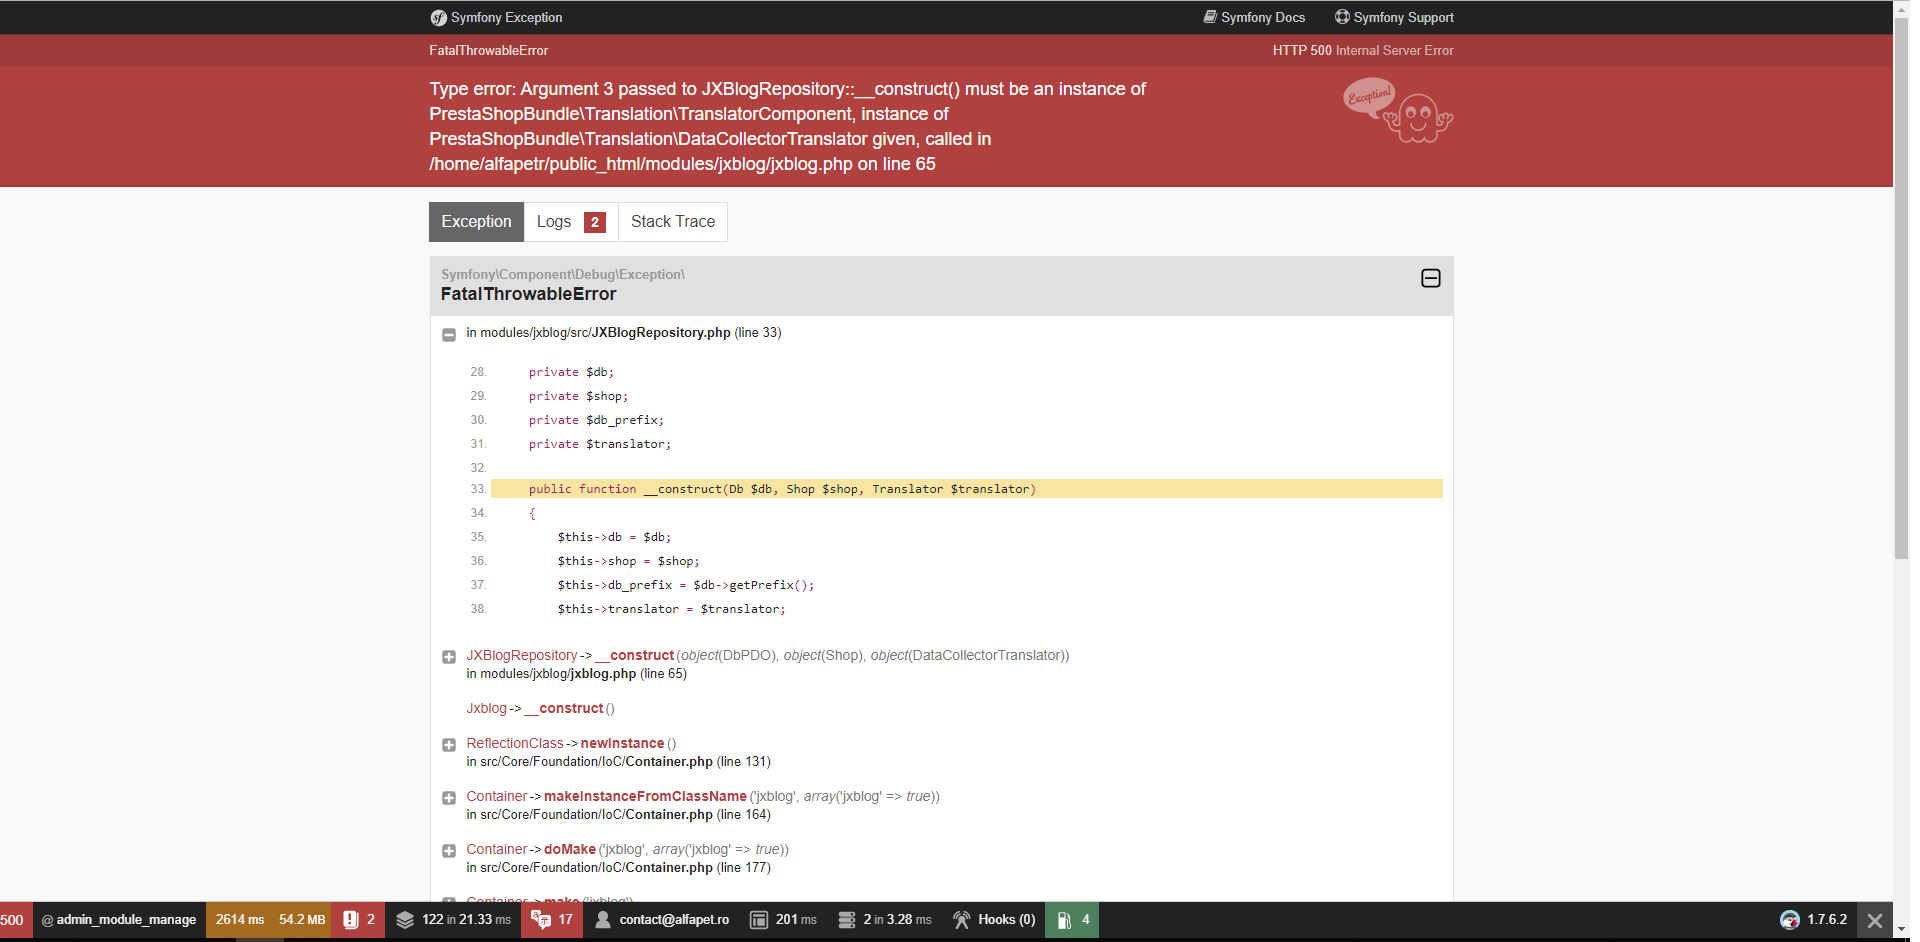Viewport: 1920px width, 942px height.
Task: Open the contact@alfapet.ro security panel
Action: click(x=662, y=920)
